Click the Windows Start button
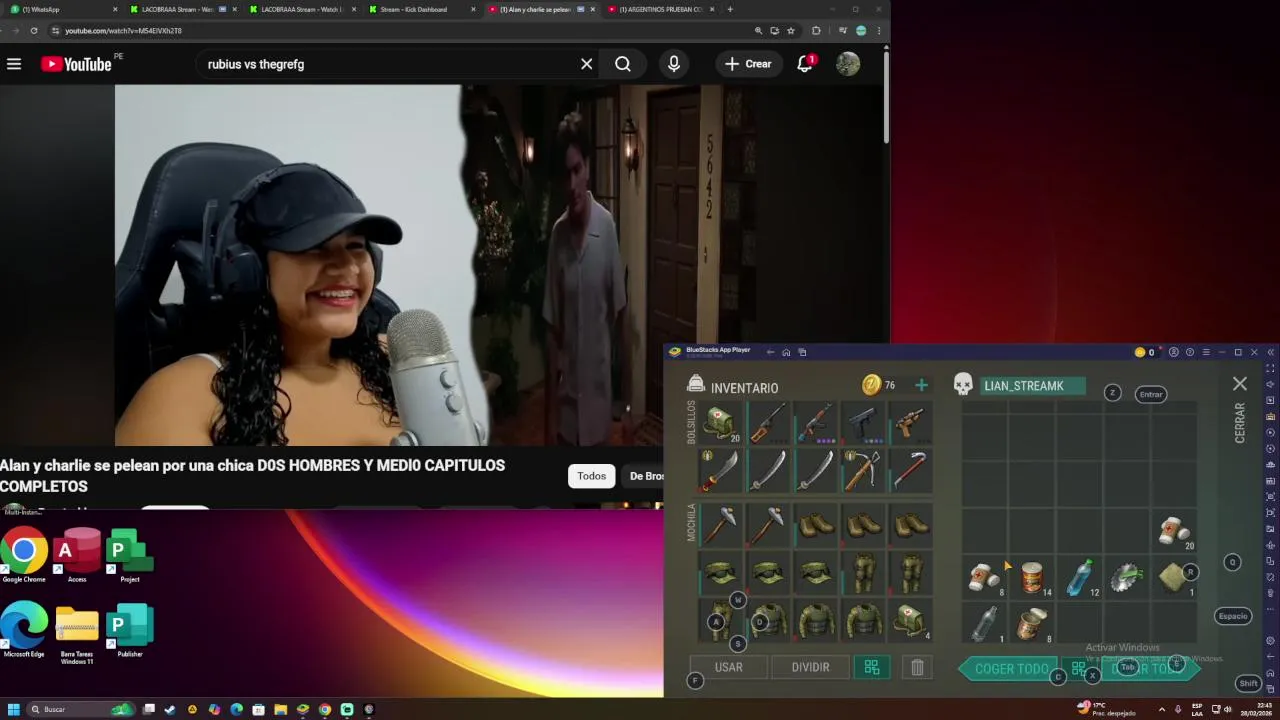This screenshot has height=720, width=1280. (x=14, y=709)
